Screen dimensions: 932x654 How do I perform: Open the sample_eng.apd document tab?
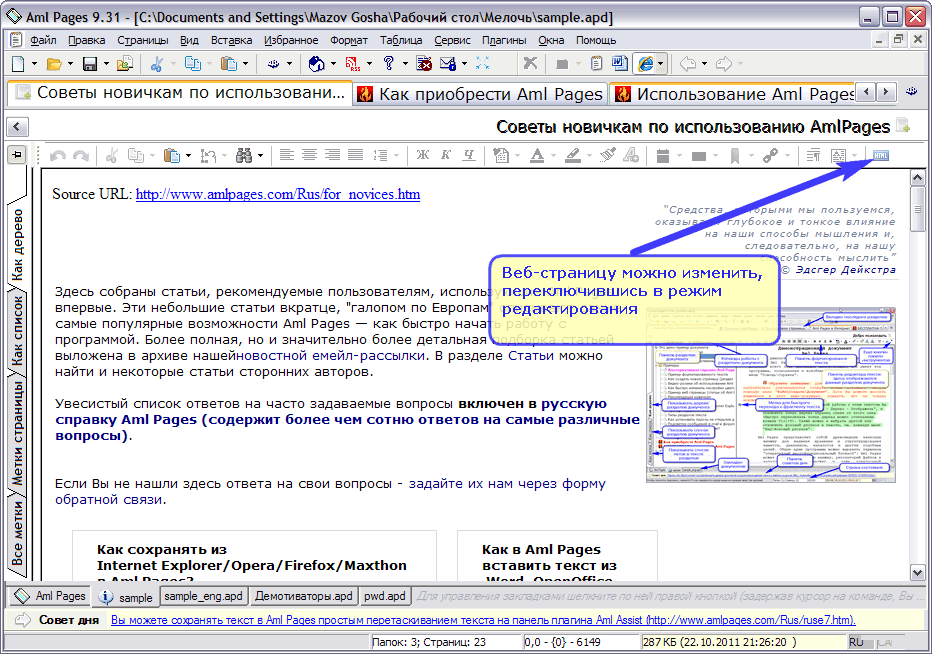[203, 596]
